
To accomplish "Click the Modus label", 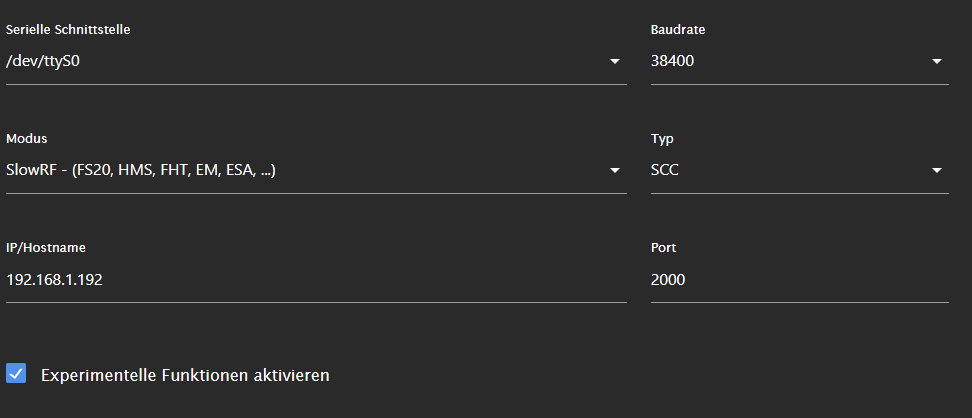I will click(26, 138).
